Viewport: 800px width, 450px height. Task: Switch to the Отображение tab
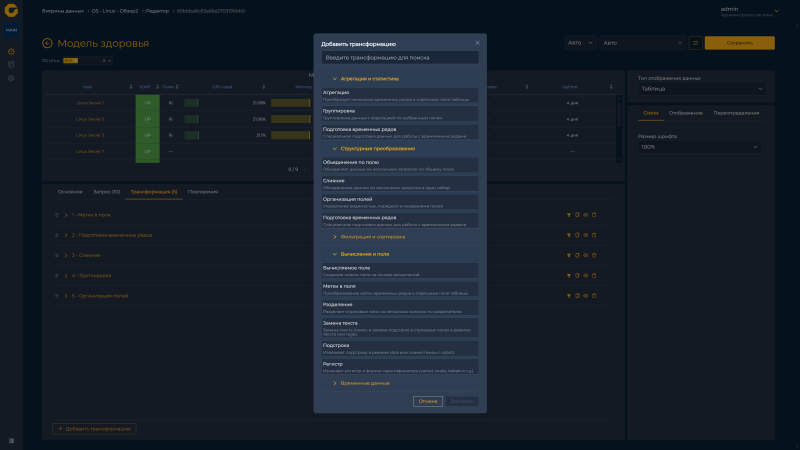click(685, 113)
